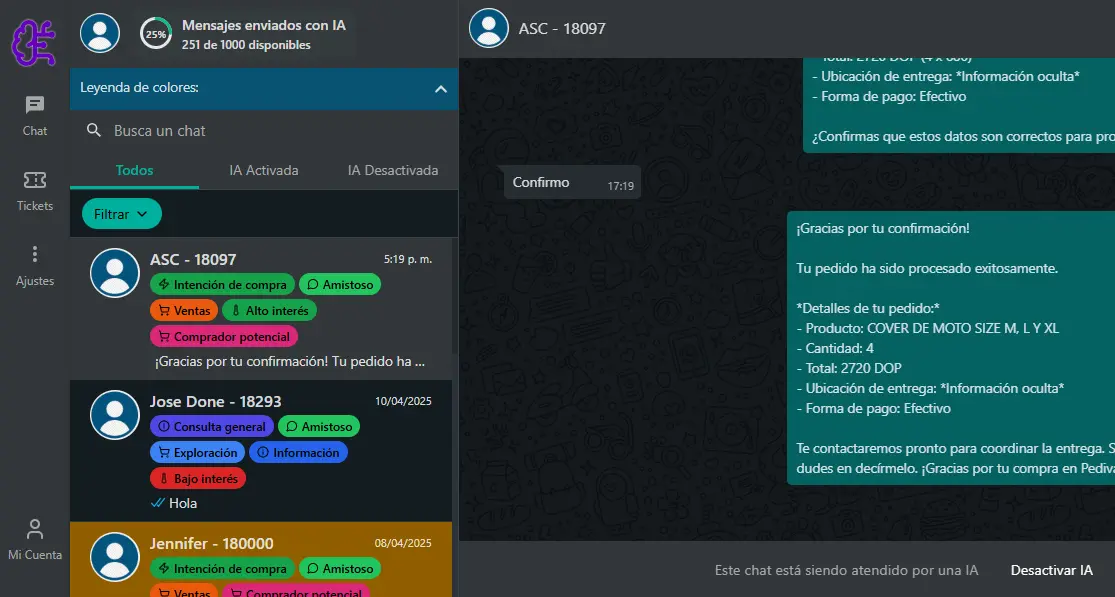Open the ASC - 18097 conversation
Screen dimensions: 1115x597
tap(261, 309)
